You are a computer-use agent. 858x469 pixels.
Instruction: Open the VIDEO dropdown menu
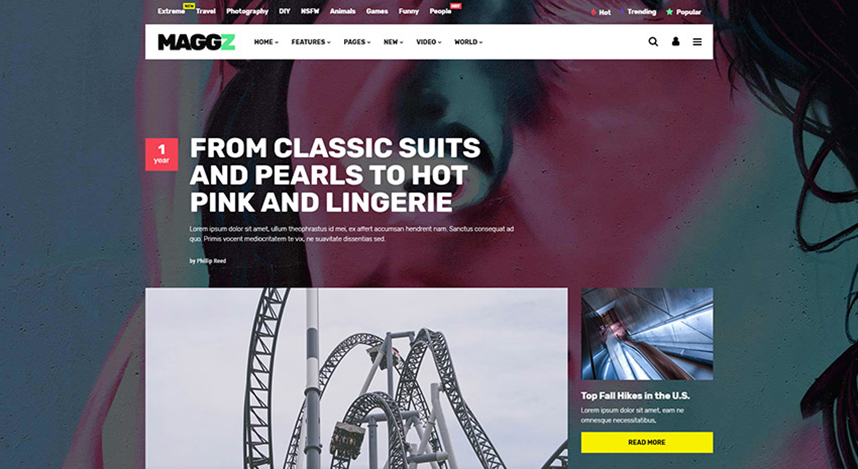pyautogui.click(x=428, y=42)
